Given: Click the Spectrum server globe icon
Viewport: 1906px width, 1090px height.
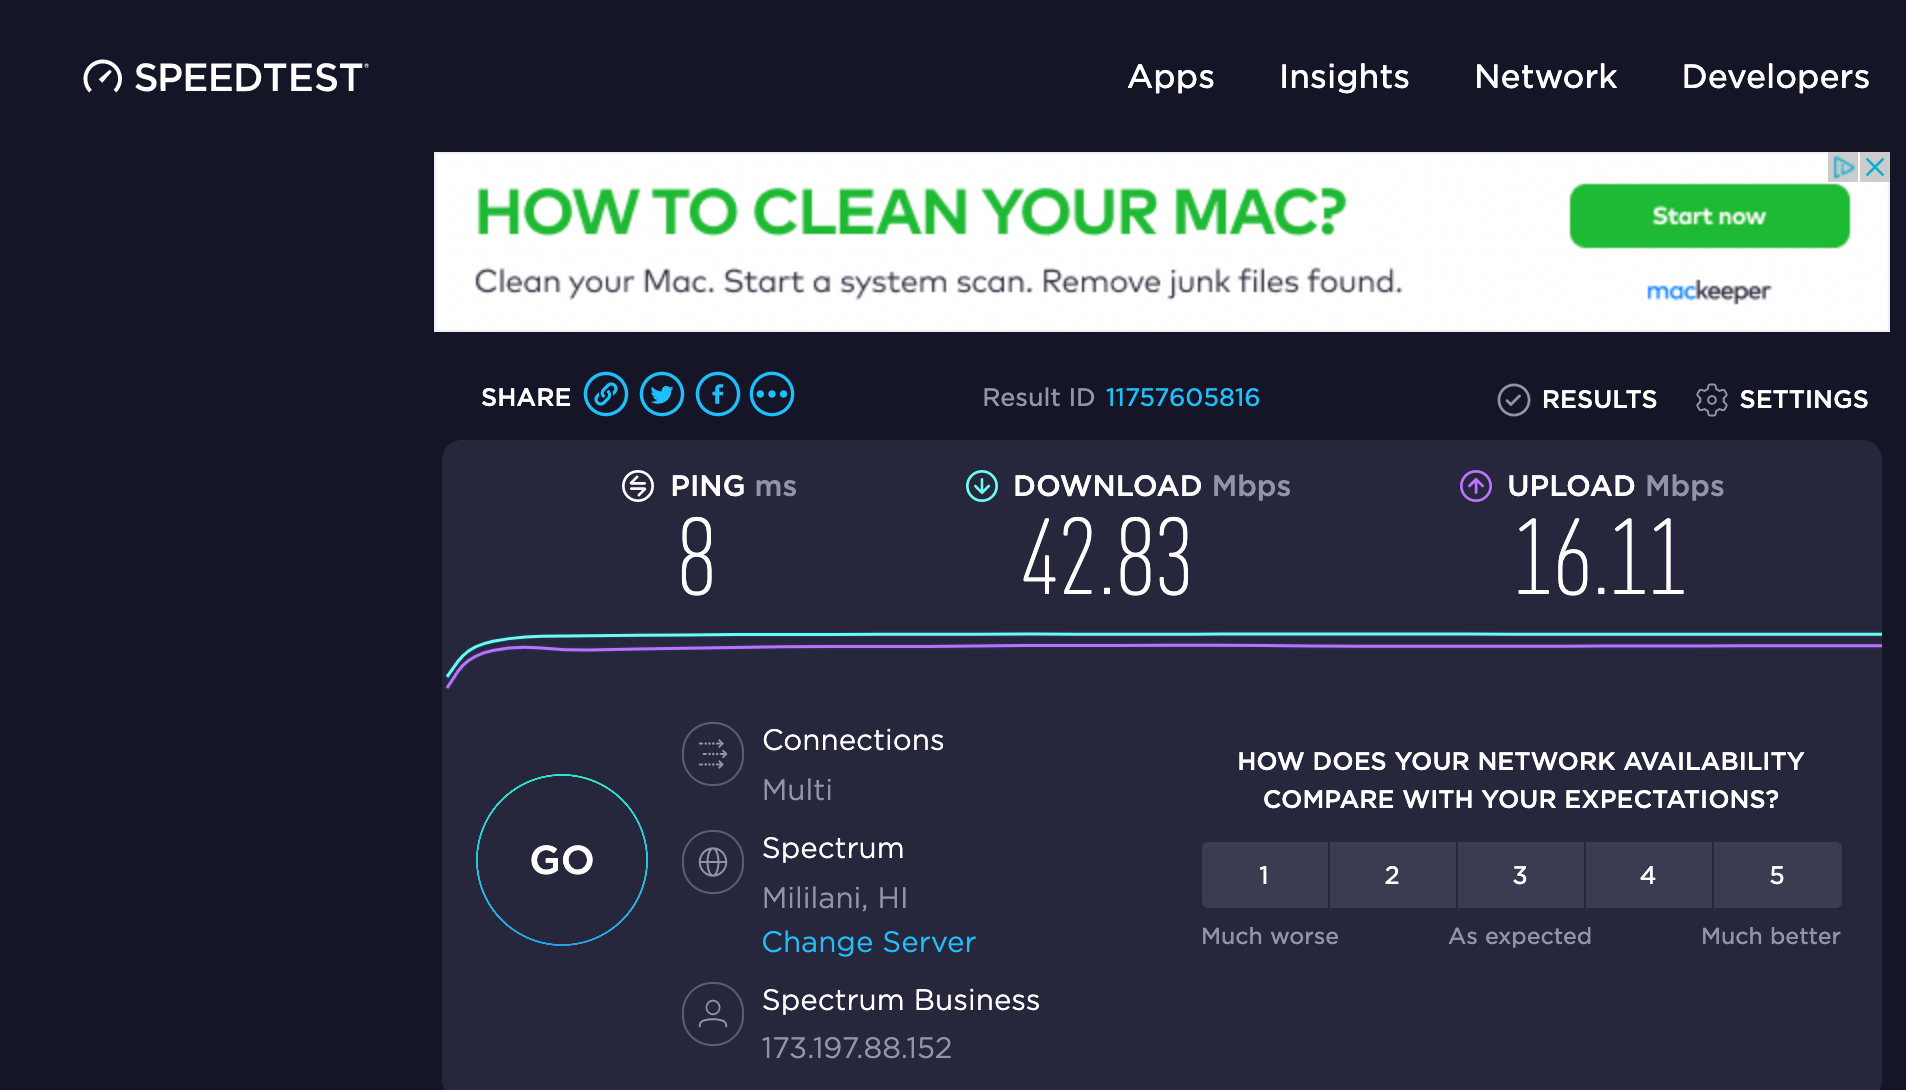Looking at the screenshot, I should click(712, 861).
